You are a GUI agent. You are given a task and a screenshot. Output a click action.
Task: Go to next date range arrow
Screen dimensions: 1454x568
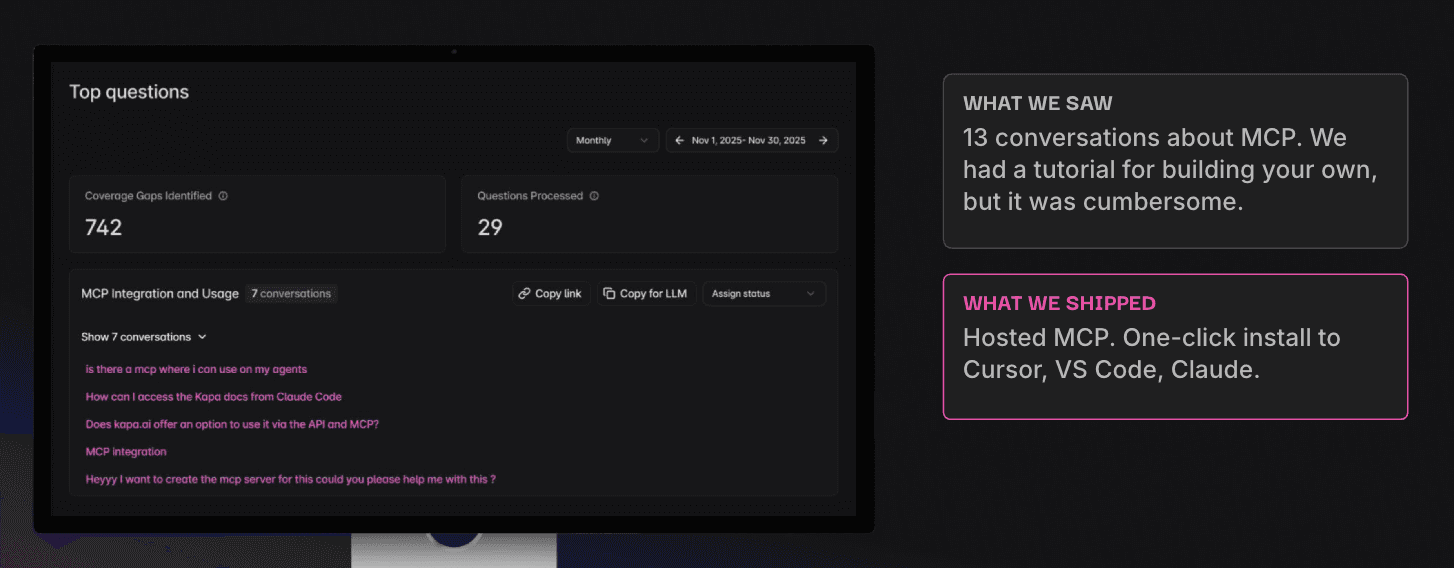click(823, 140)
